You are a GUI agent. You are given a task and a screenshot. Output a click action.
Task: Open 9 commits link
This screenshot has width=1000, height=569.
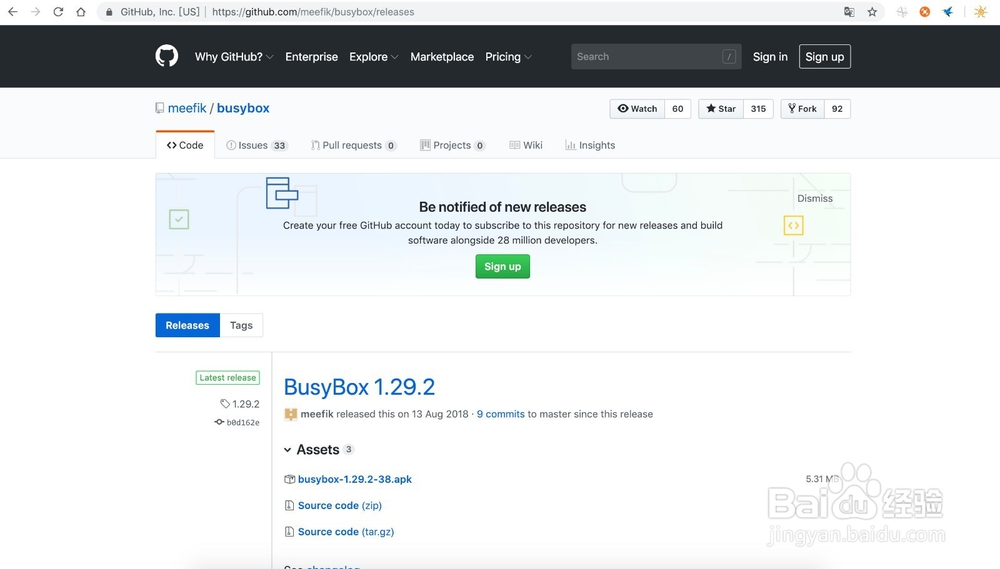click(501, 414)
